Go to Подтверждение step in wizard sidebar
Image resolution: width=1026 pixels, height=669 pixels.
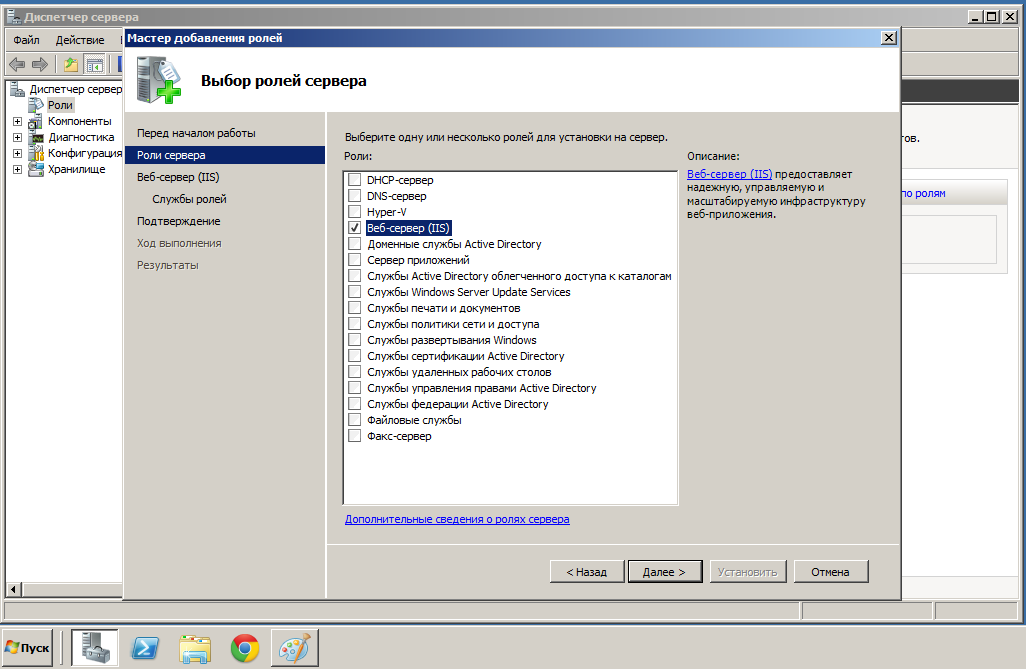coord(179,221)
